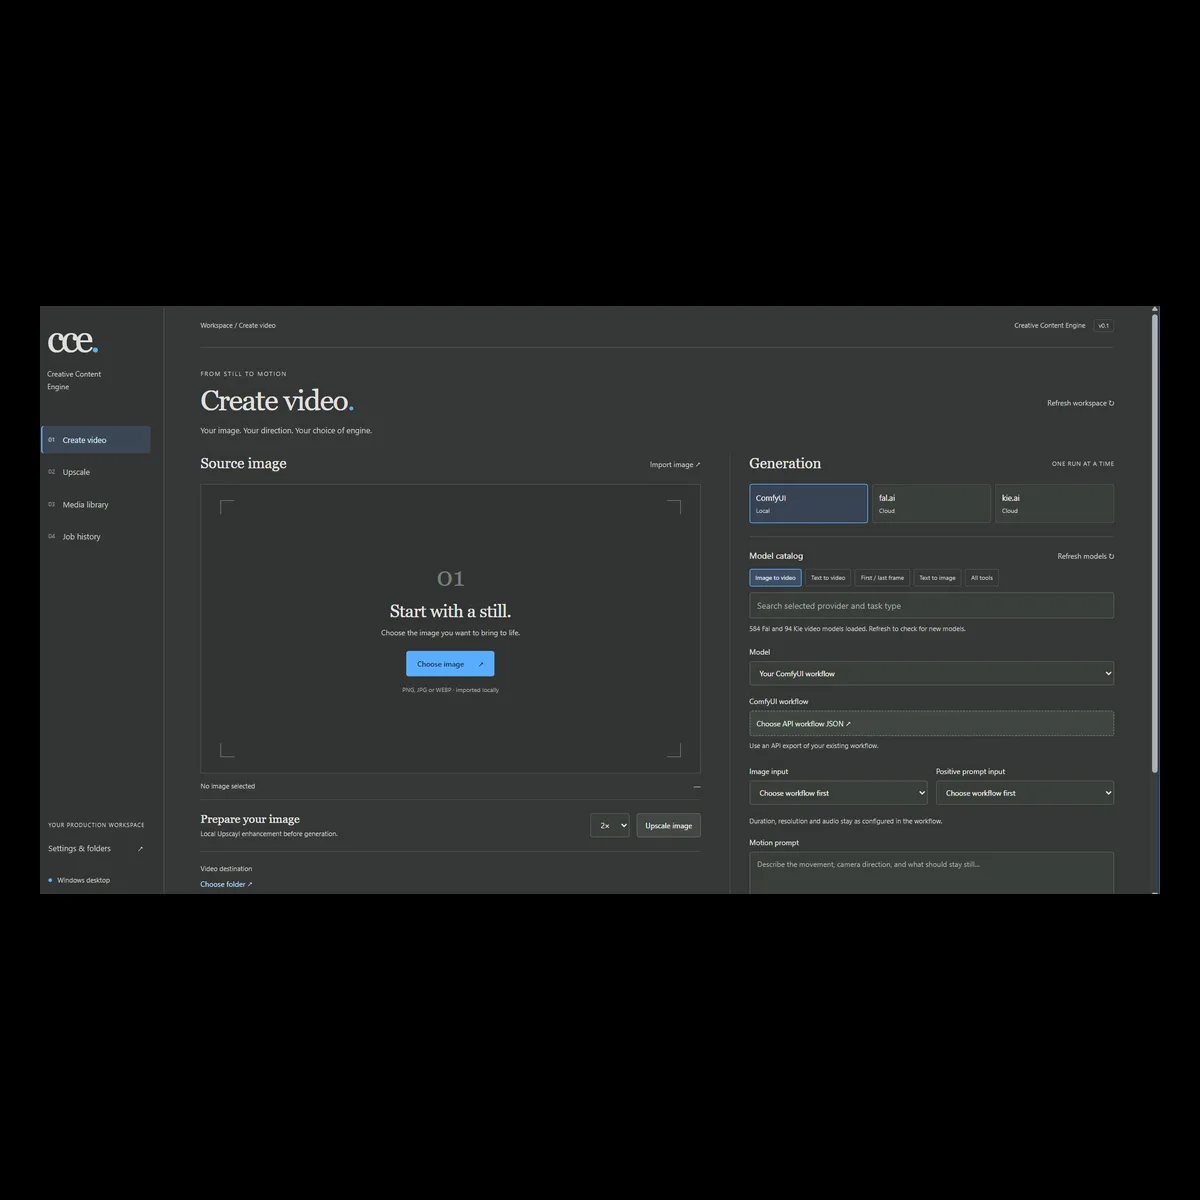Click the Import image link

675,465
